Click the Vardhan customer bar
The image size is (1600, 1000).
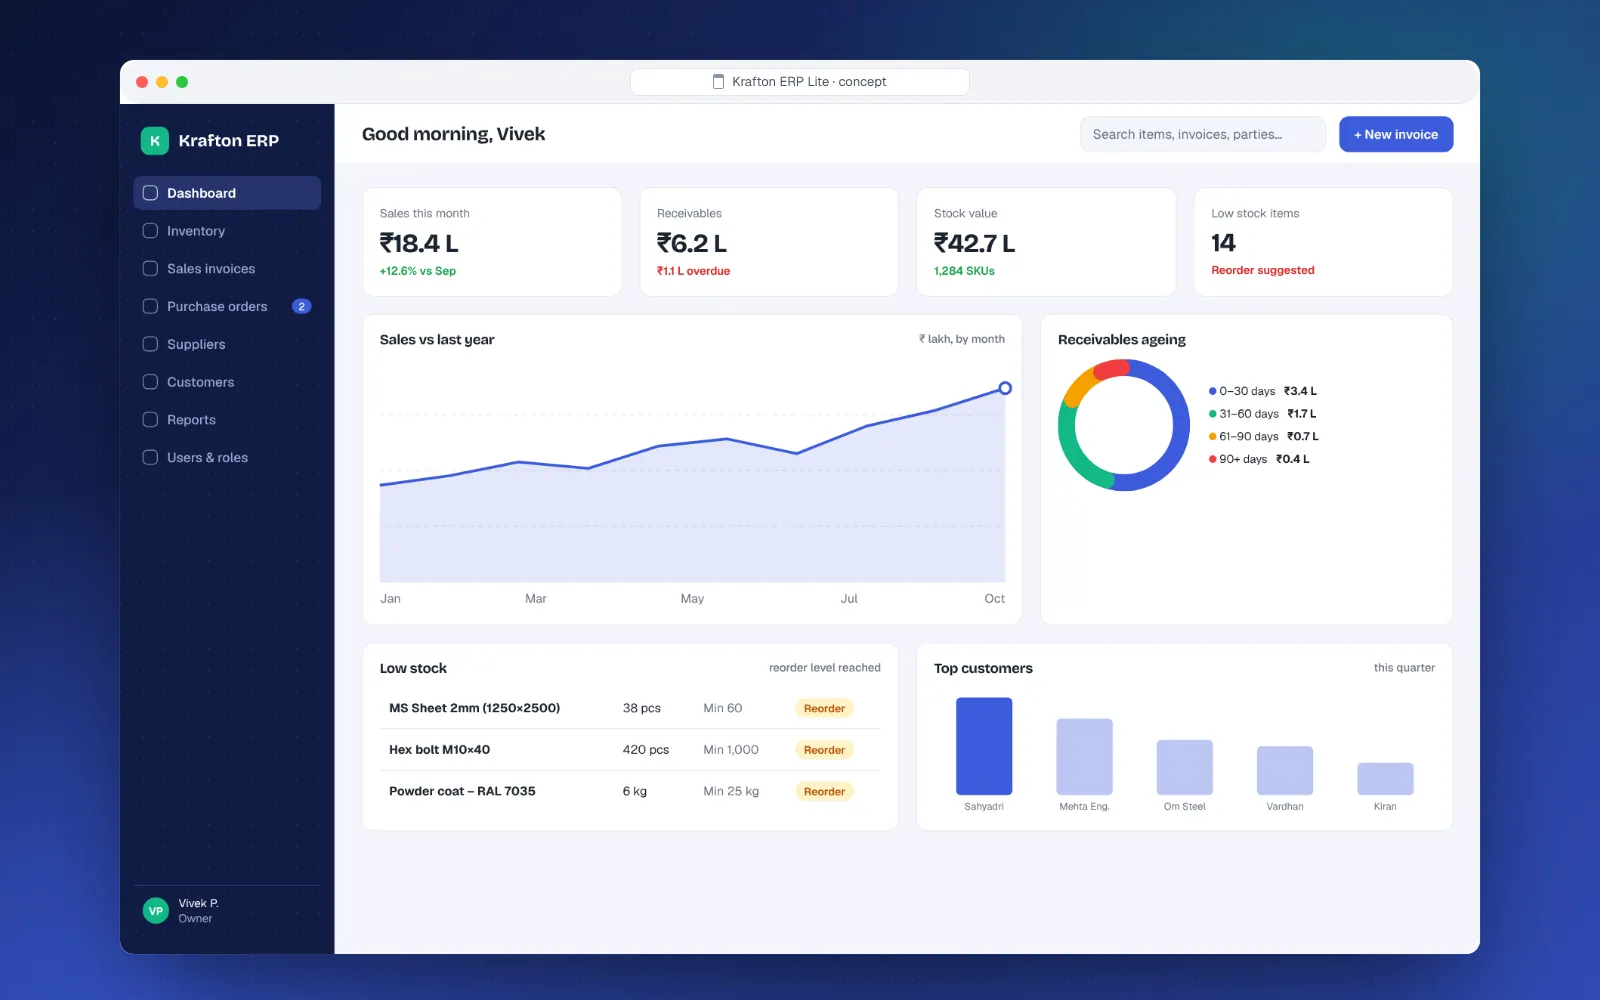pyautogui.click(x=1285, y=771)
